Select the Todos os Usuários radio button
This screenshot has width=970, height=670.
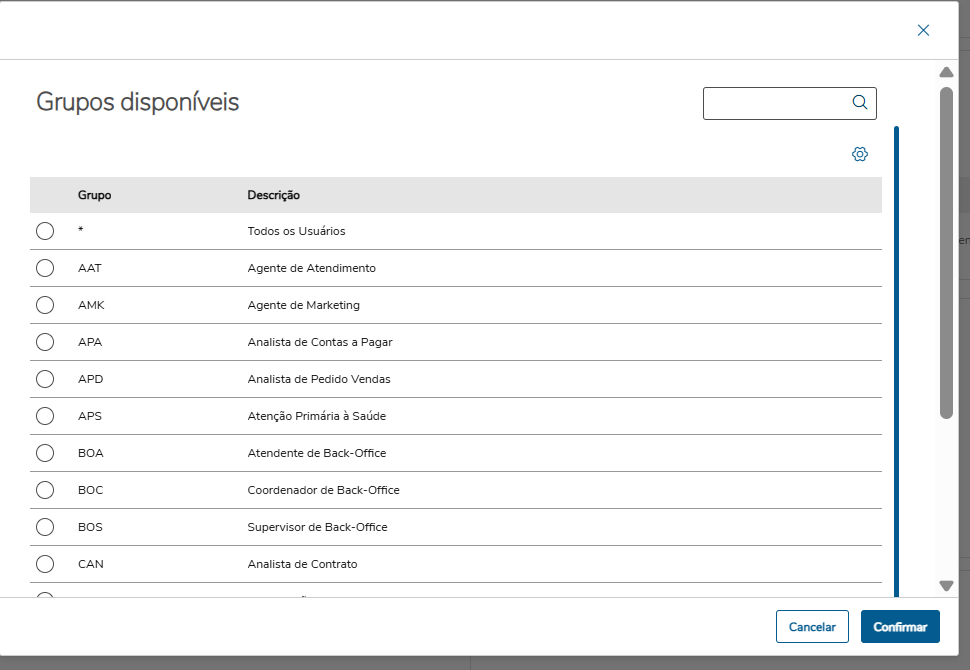coord(45,231)
